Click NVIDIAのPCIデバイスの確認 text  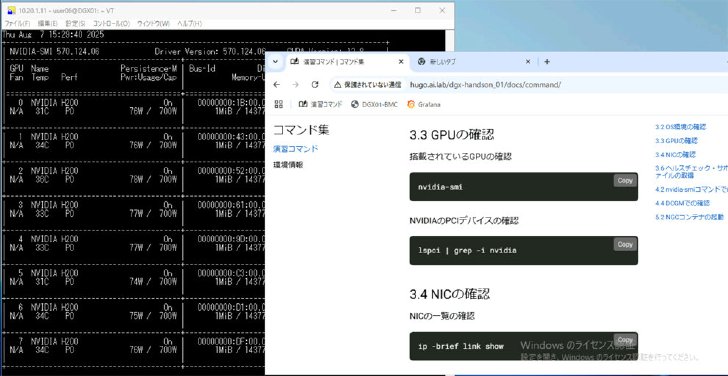[464, 220]
